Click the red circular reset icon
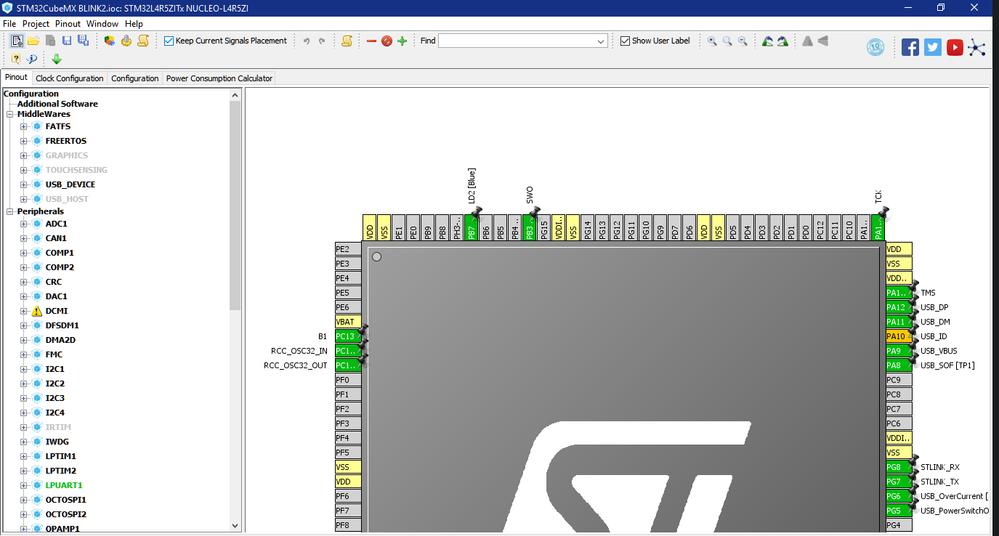 click(387, 41)
